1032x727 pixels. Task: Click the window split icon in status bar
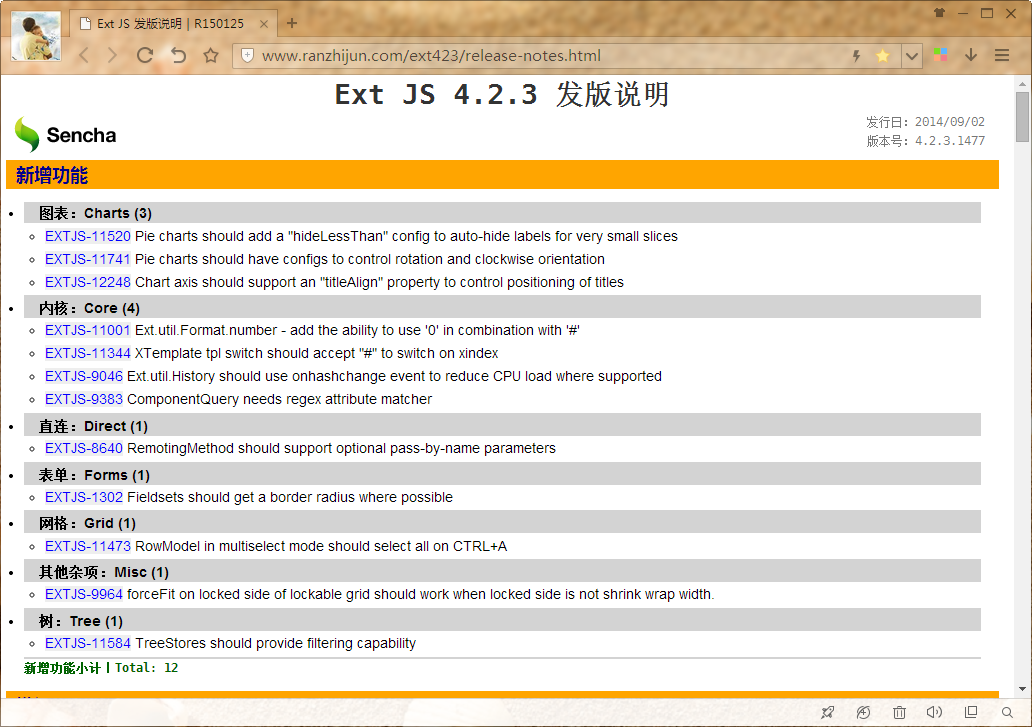(x=971, y=712)
